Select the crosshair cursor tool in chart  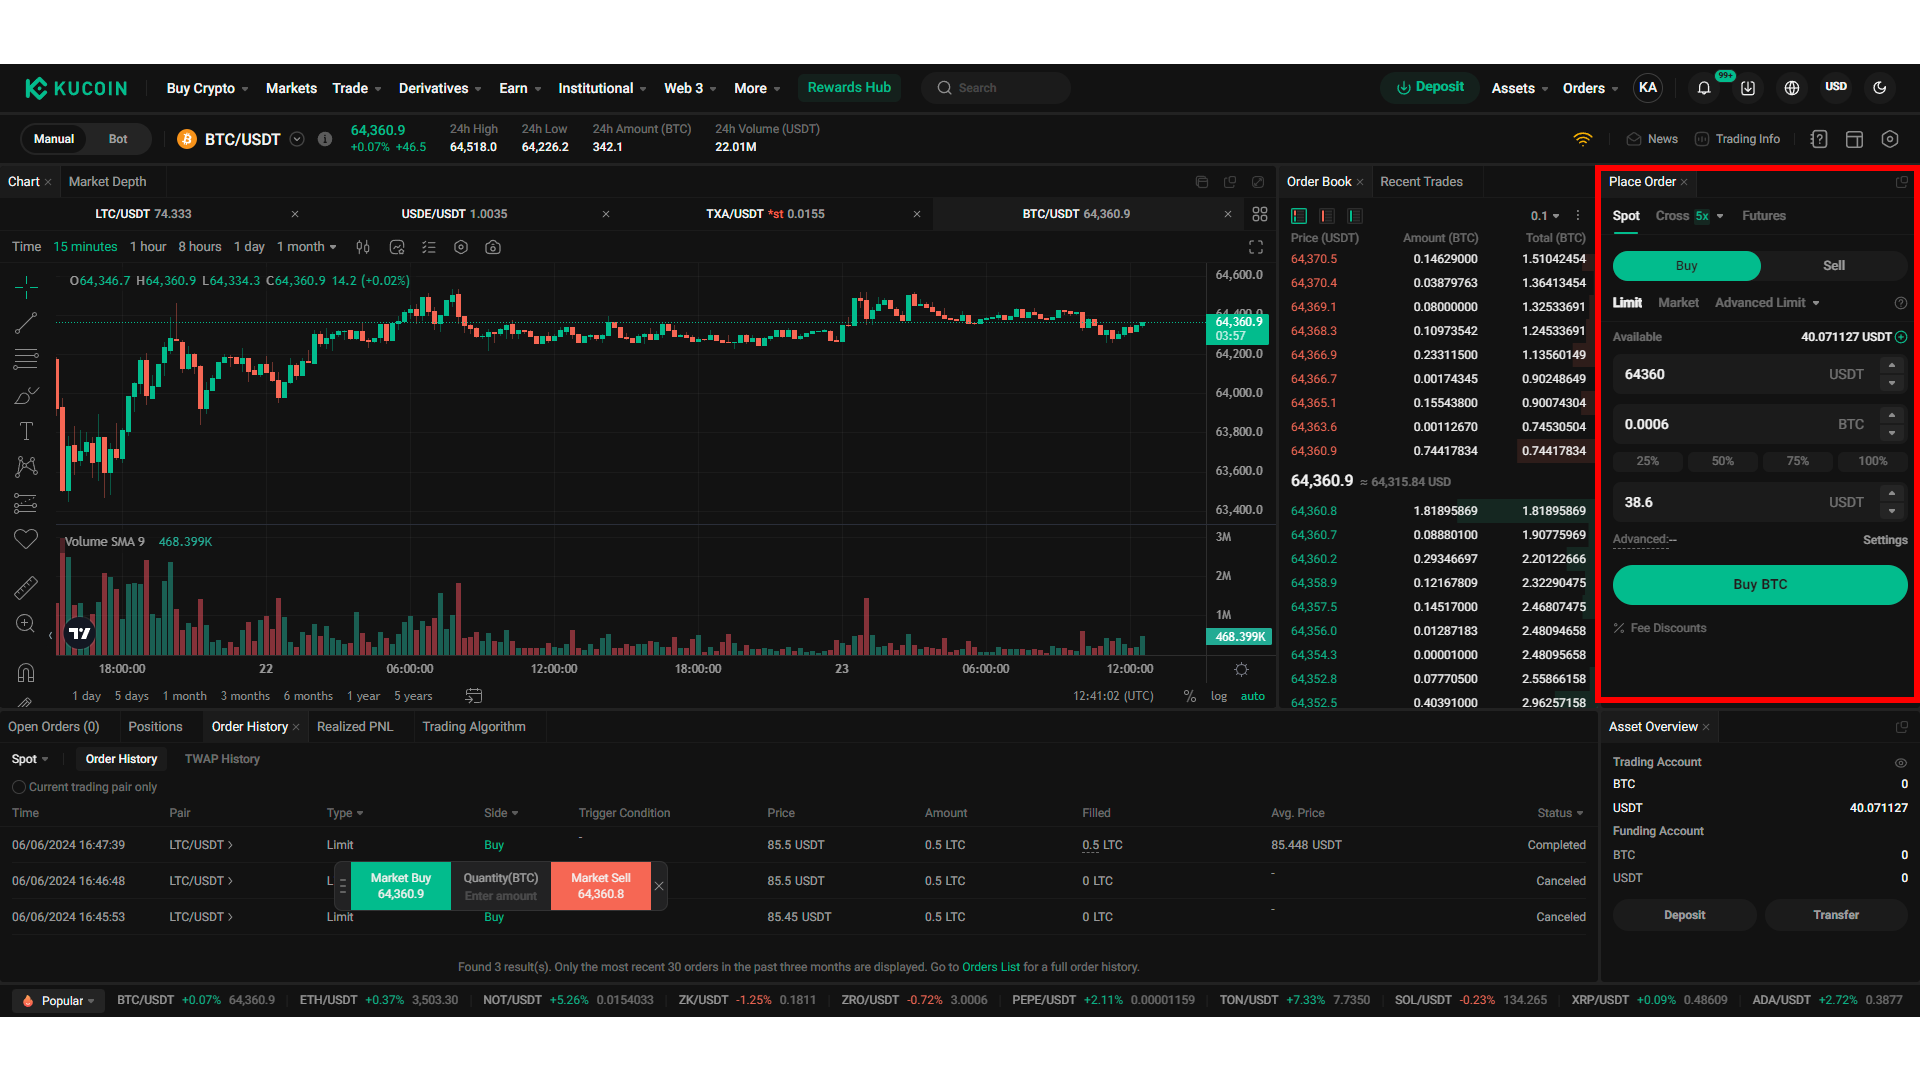[26, 288]
